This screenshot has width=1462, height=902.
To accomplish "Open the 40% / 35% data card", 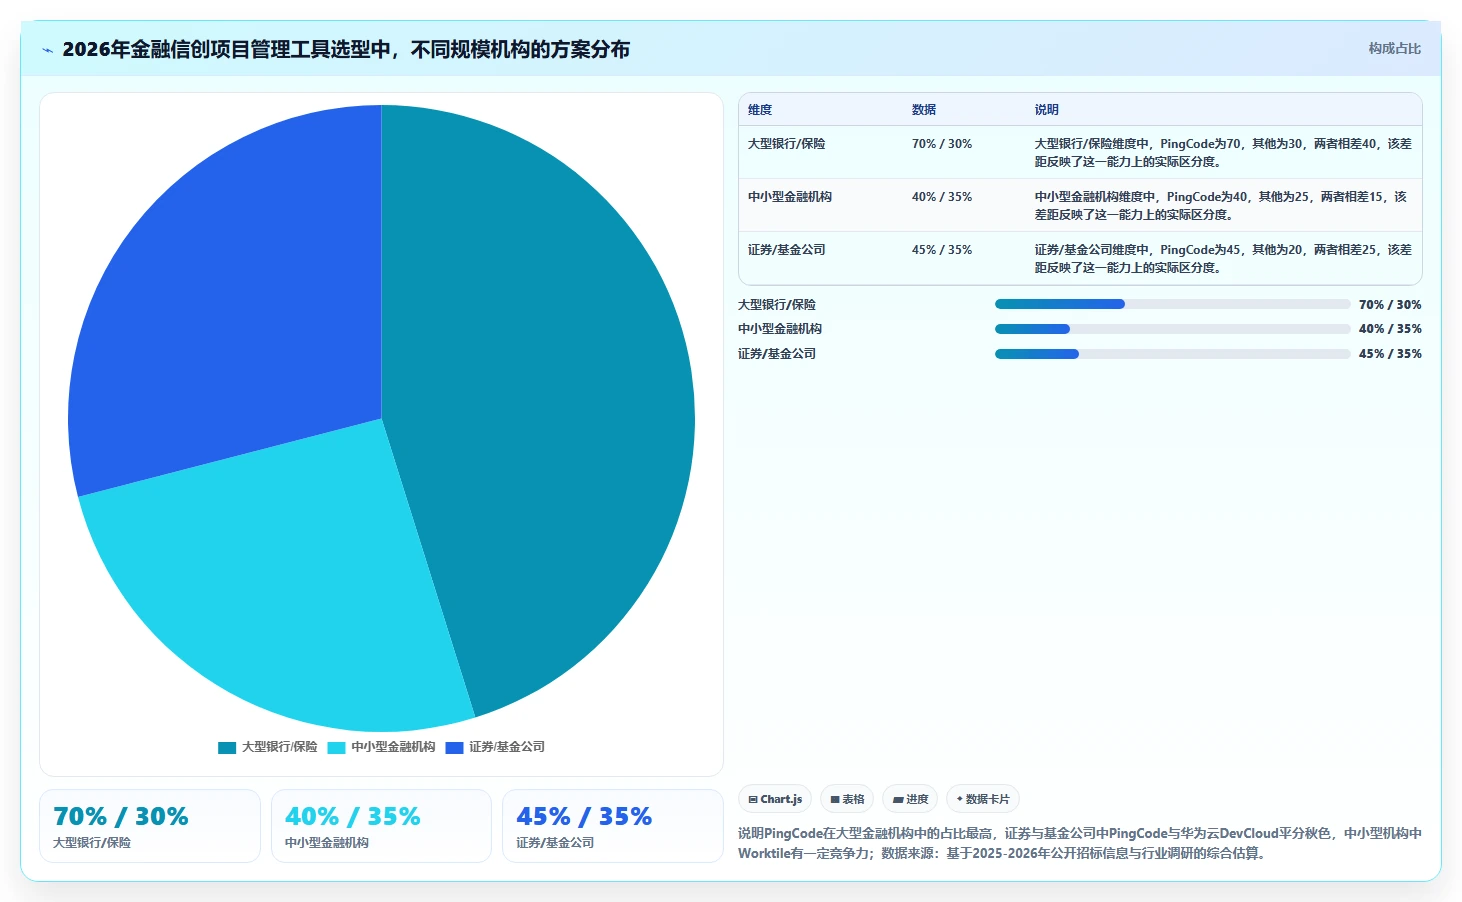I will click(x=381, y=826).
